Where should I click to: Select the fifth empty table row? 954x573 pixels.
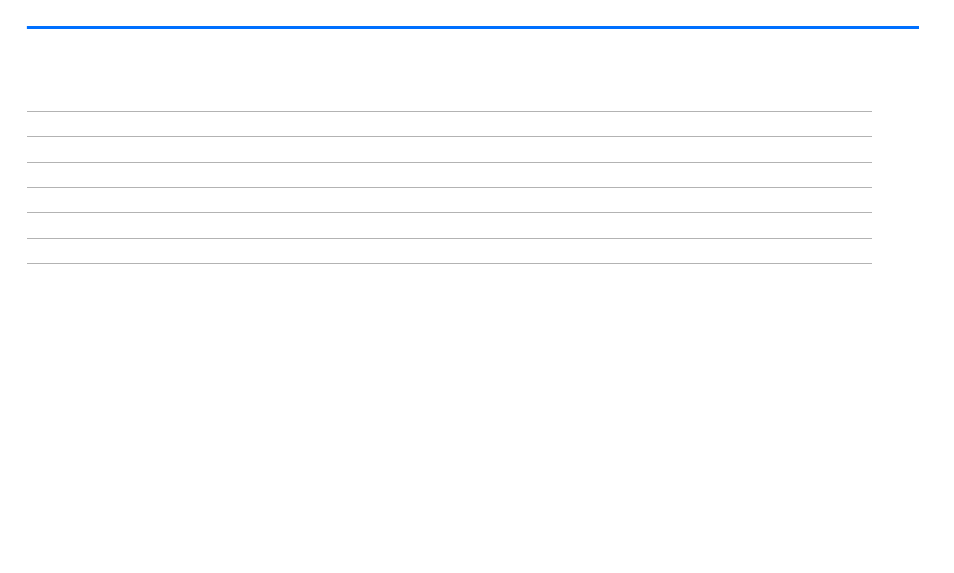[x=449, y=226]
